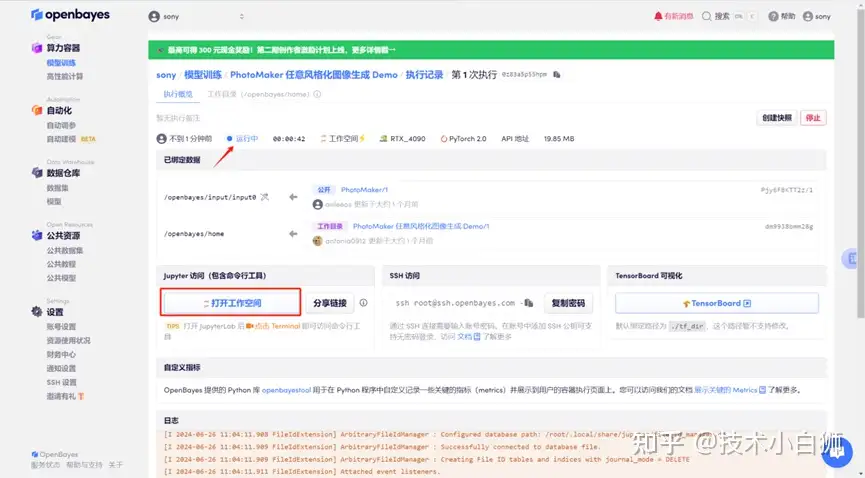Image resolution: width=865 pixels, height=478 pixels.
Task: Open 资源使用状况 in the sidebar
Action: tap(68, 341)
